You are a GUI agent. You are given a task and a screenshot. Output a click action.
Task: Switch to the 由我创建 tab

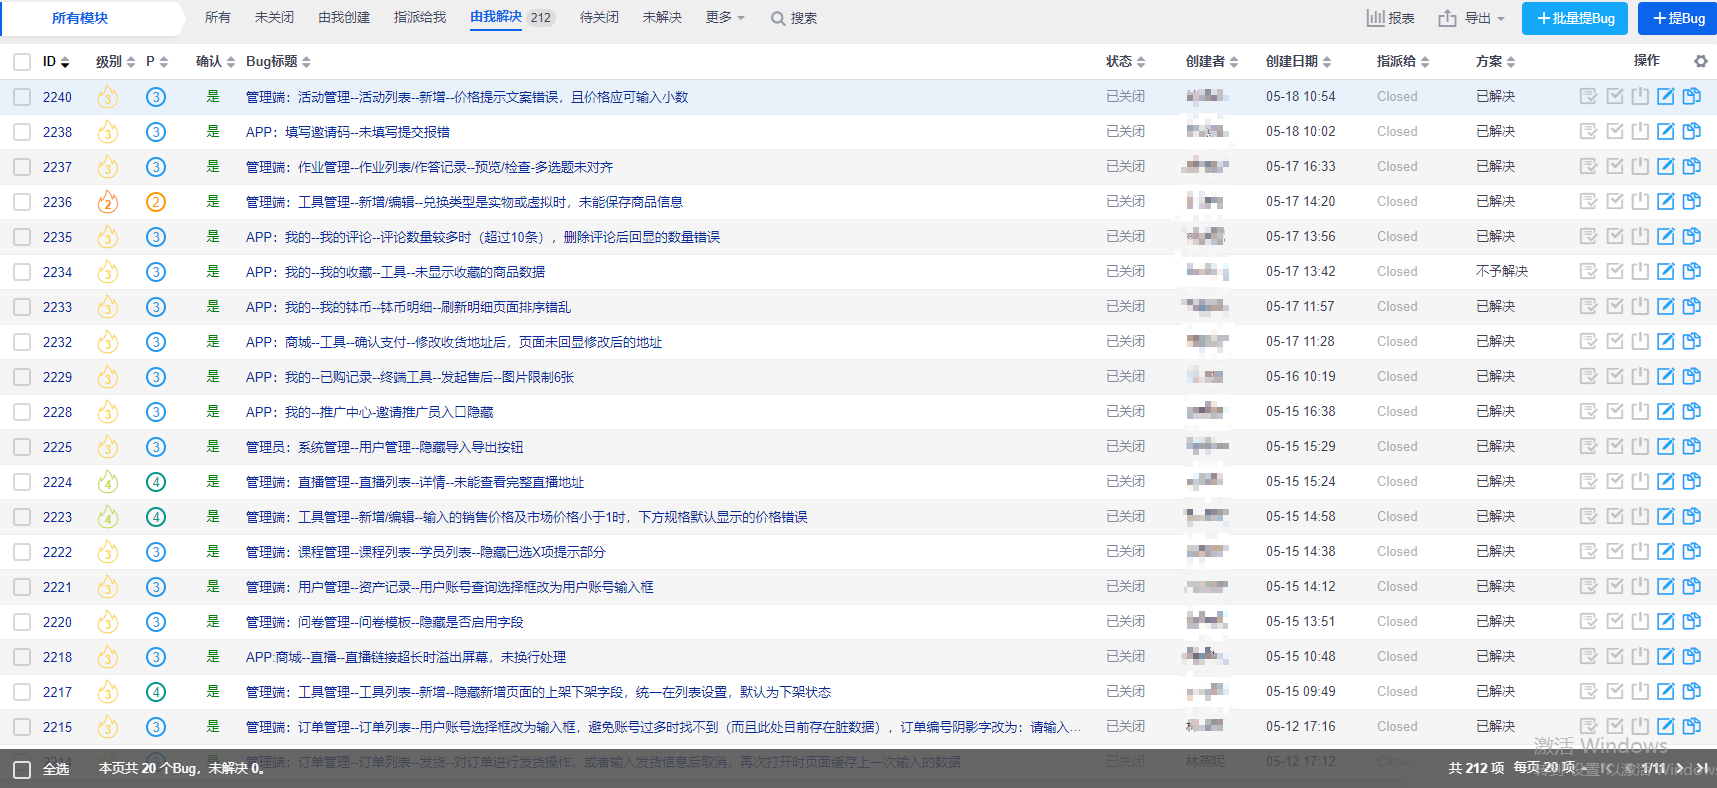(344, 17)
